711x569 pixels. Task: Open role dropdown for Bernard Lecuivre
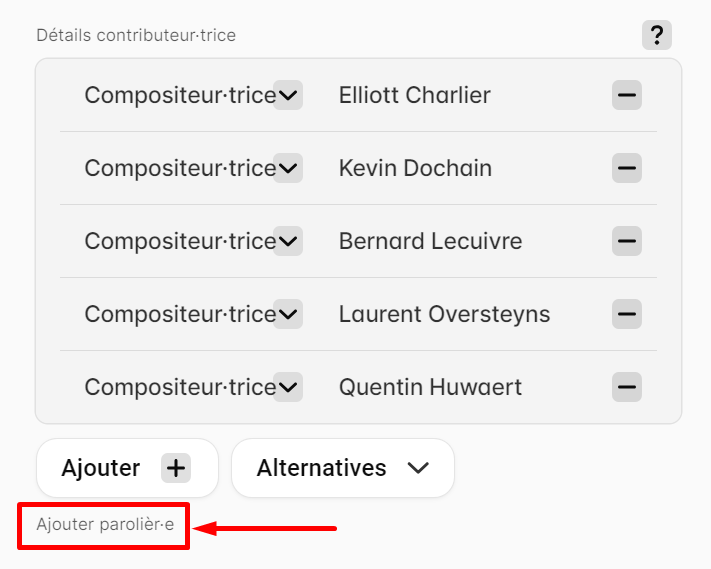288,241
